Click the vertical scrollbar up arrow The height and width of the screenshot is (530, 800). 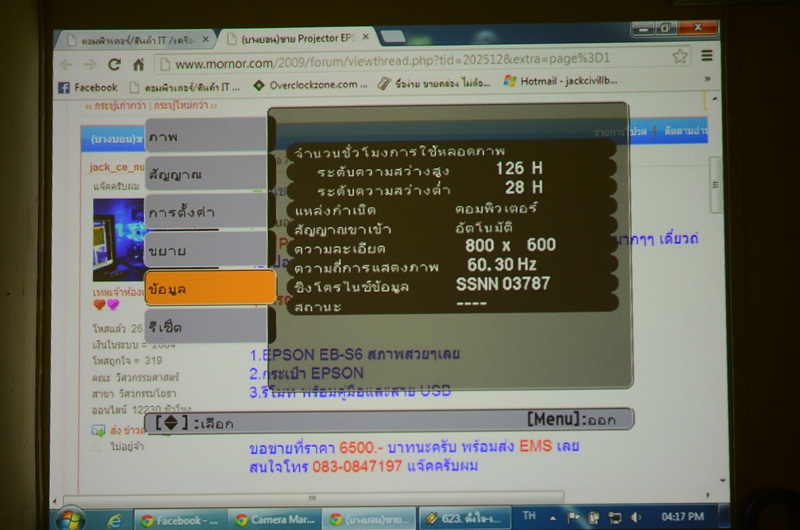pos(715,98)
